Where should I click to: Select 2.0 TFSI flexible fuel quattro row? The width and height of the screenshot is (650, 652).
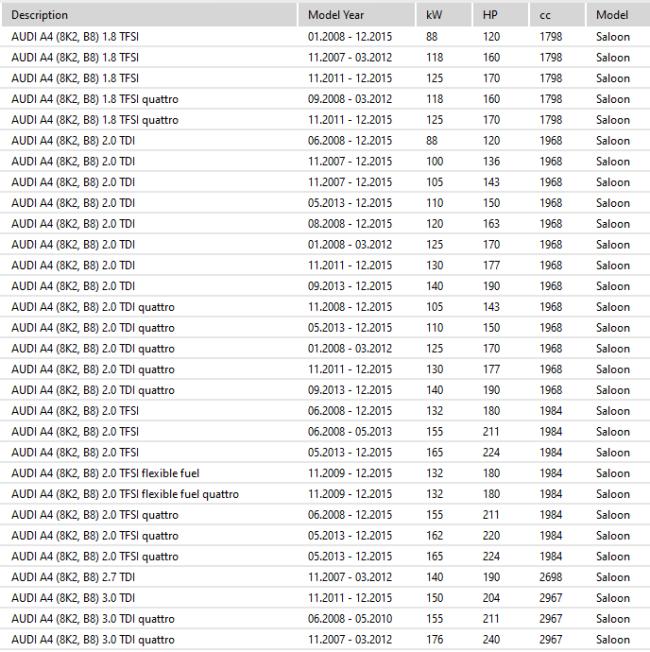click(325, 494)
